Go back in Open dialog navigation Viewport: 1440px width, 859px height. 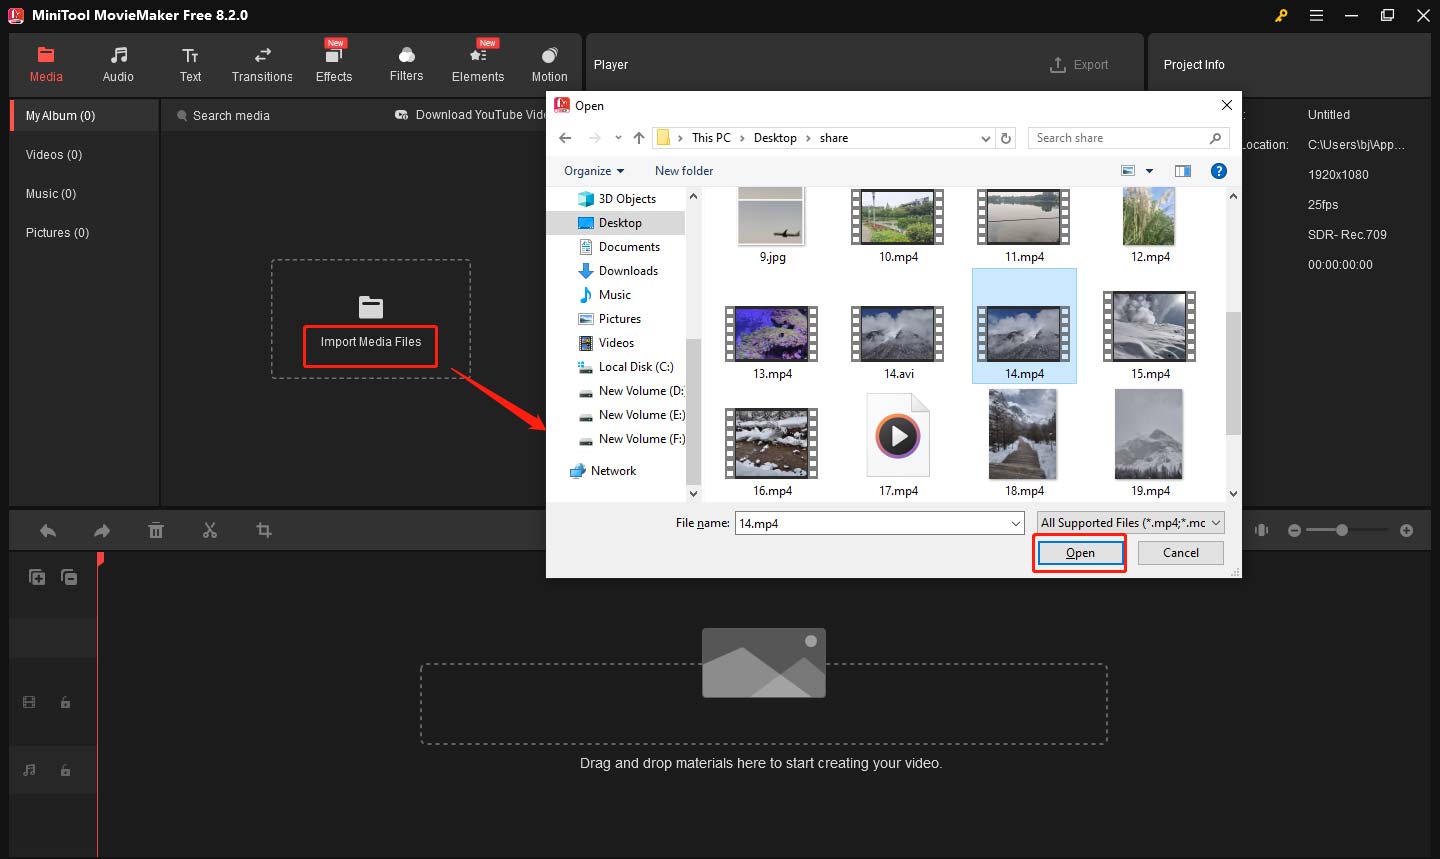[566, 138]
